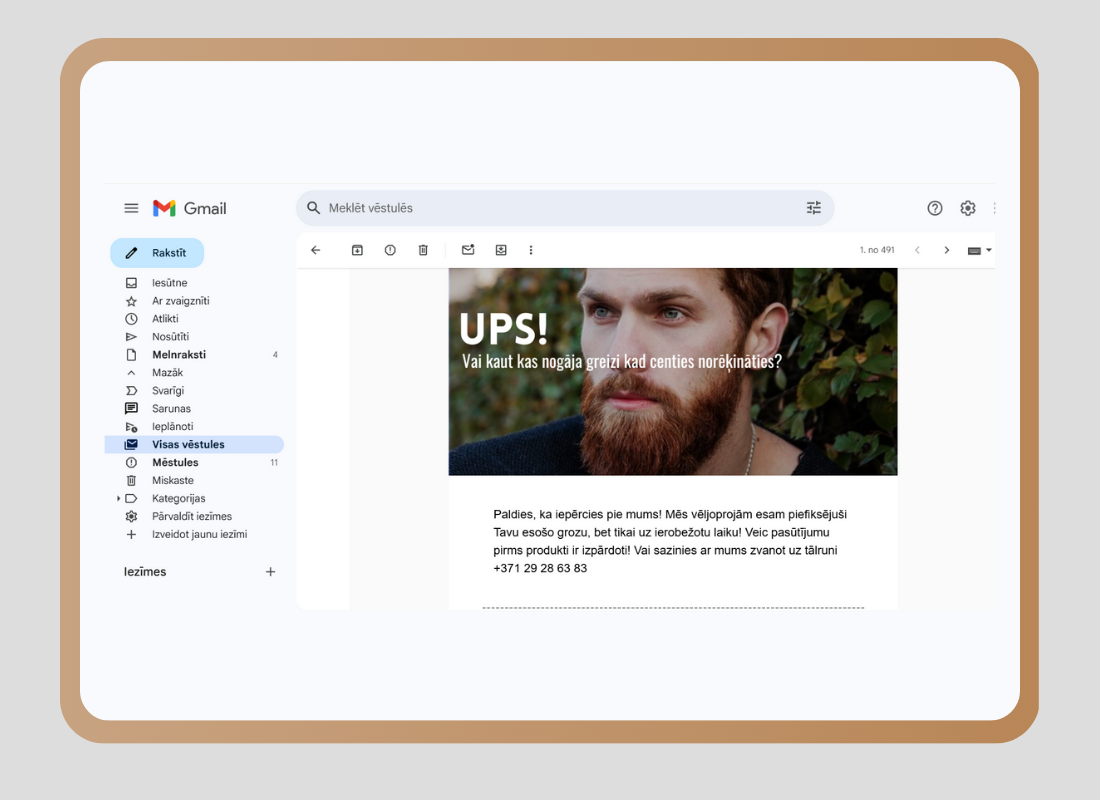Archive the open email

[x=357, y=250]
